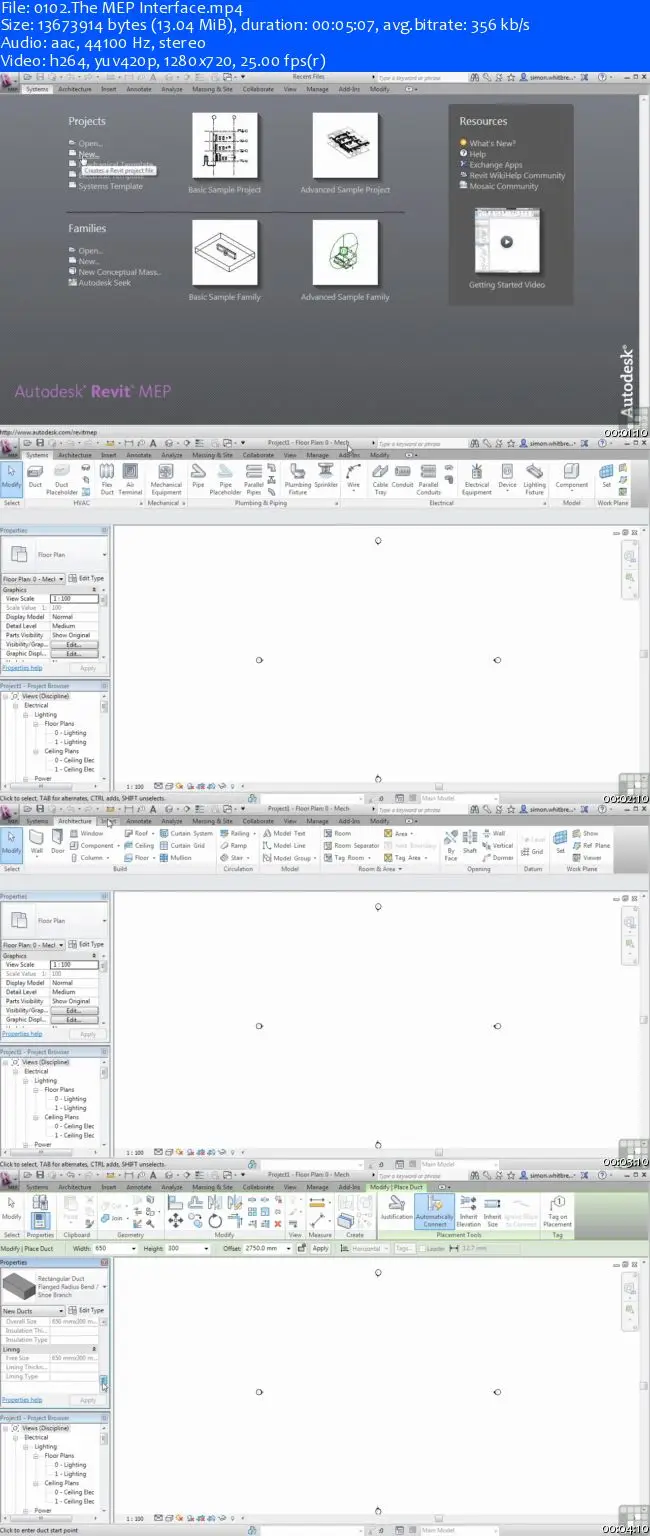The image size is (650, 1536).
Task: Open the Collaborate tab on the start screen
Action: (x=257, y=89)
